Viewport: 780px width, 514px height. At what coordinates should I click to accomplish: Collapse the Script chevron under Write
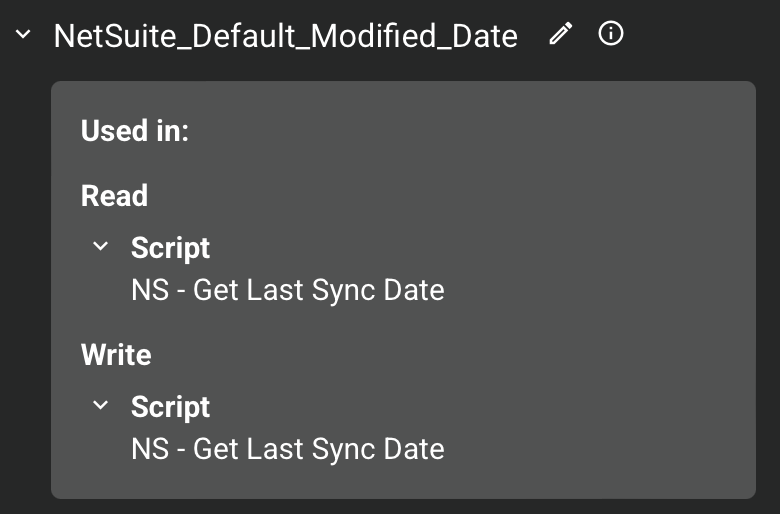pyautogui.click(x=100, y=406)
